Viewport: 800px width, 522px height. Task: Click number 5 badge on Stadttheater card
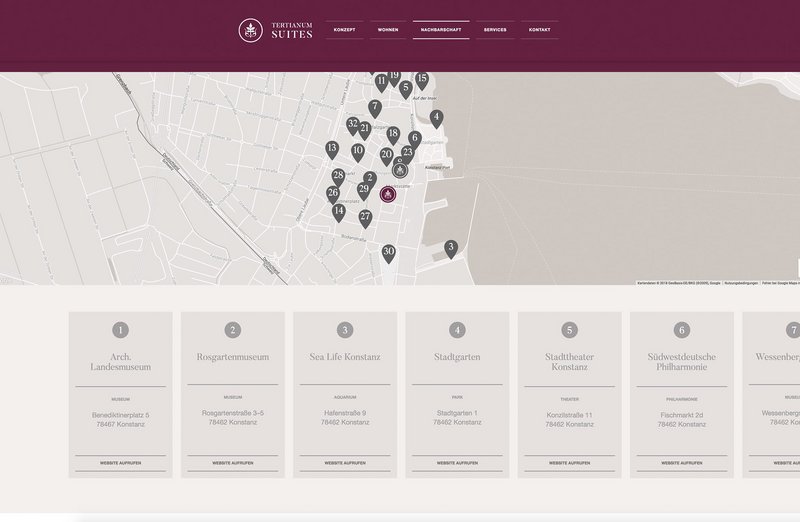[x=569, y=330]
